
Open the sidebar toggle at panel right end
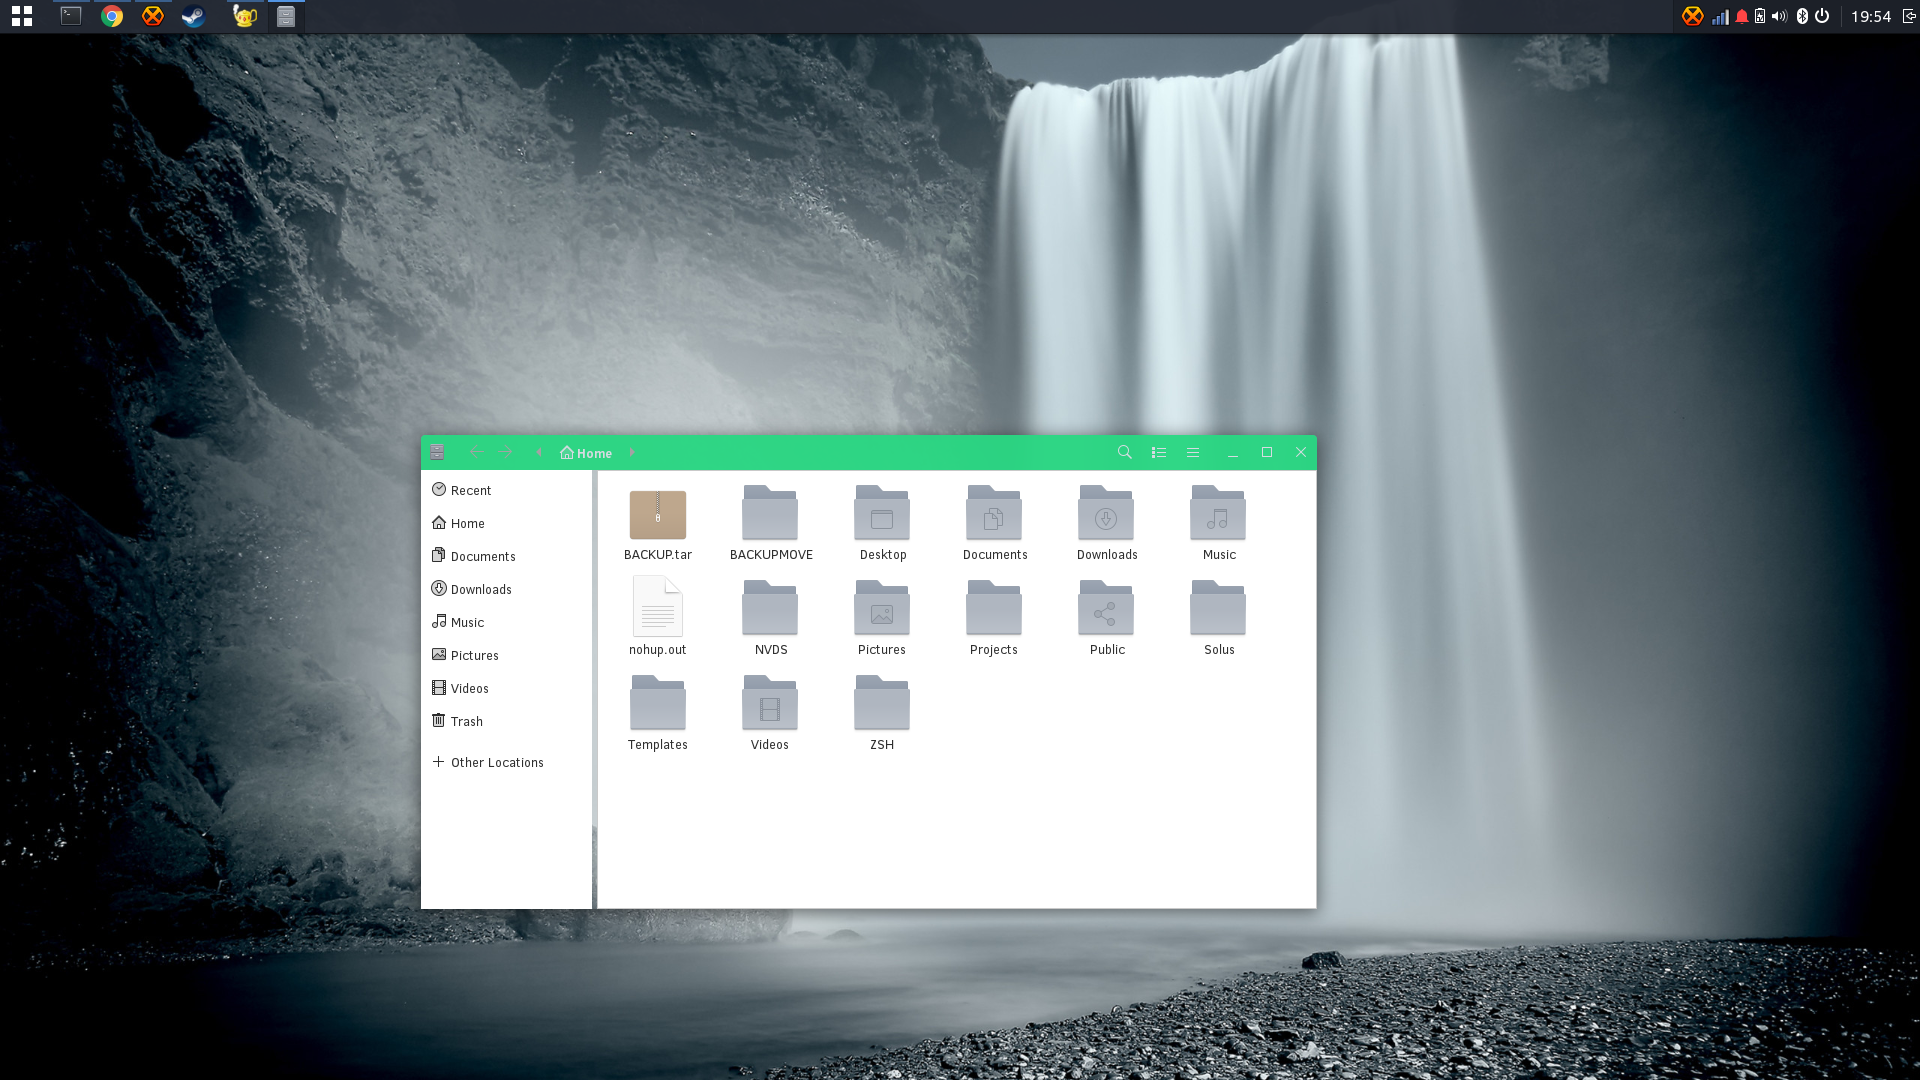tap(1909, 16)
